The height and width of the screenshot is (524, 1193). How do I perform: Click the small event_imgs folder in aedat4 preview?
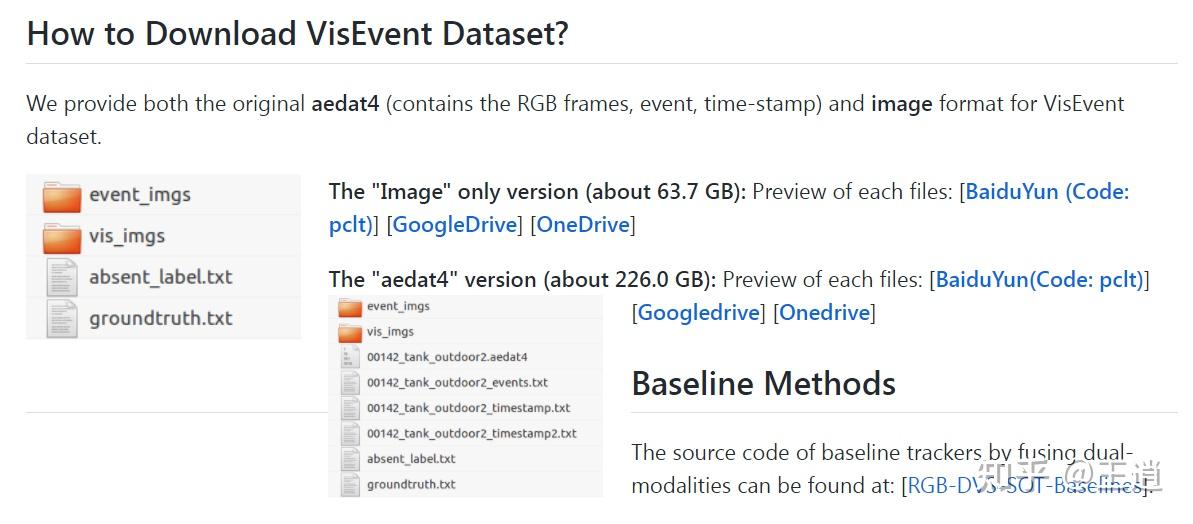349,306
